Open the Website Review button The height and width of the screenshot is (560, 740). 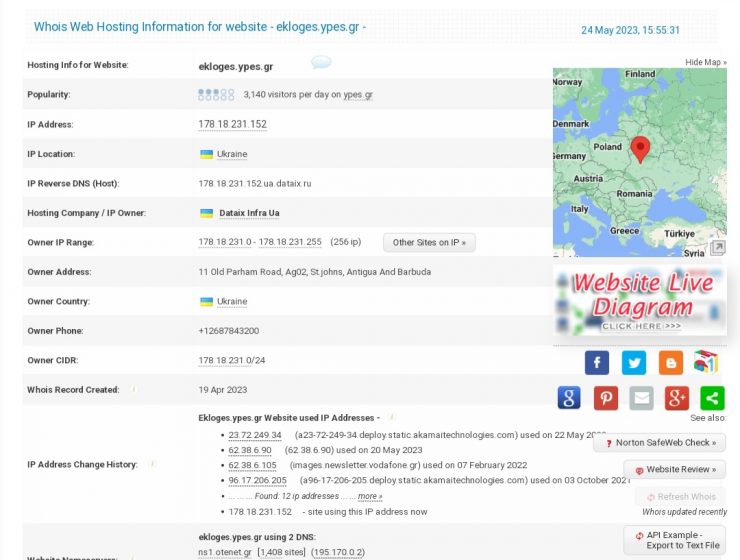pyautogui.click(x=675, y=469)
